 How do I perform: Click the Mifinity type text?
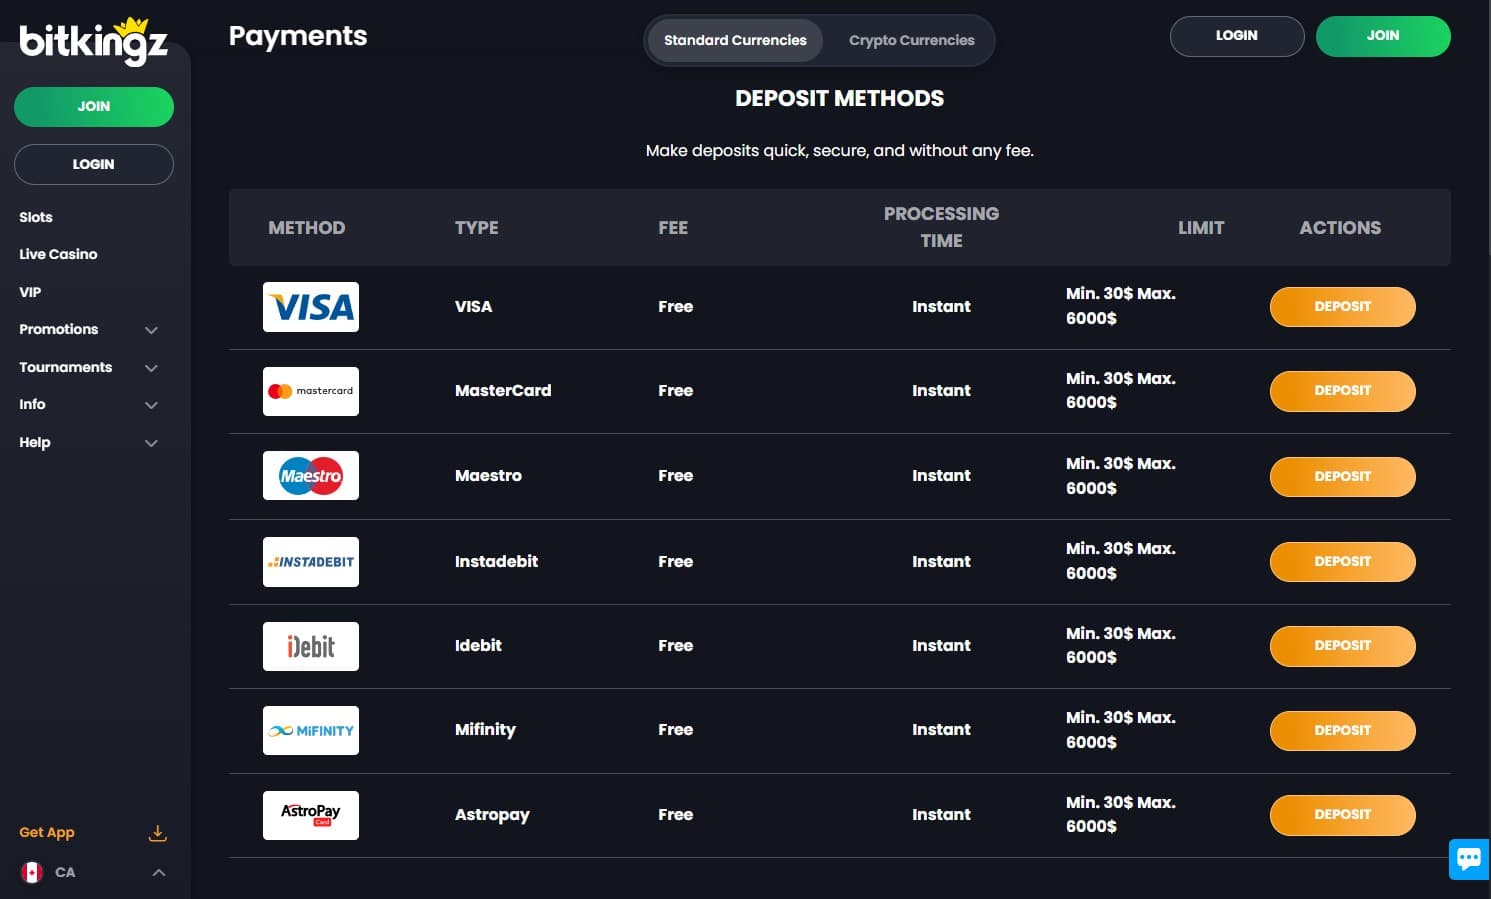[485, 730]
